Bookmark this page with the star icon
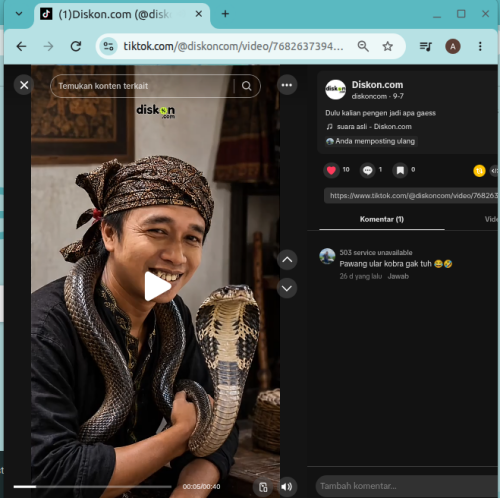 [x=387, y=46]
